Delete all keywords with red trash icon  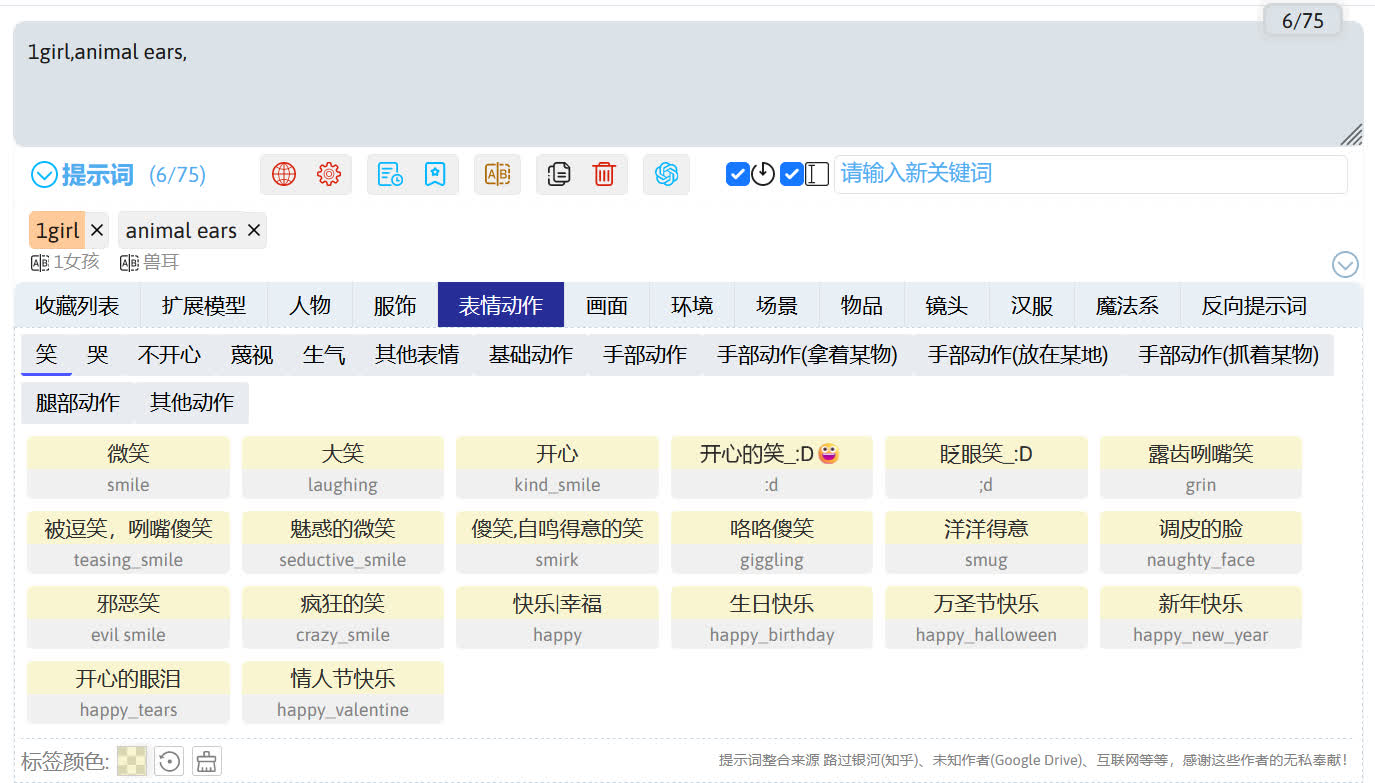(x=604, y=174)
